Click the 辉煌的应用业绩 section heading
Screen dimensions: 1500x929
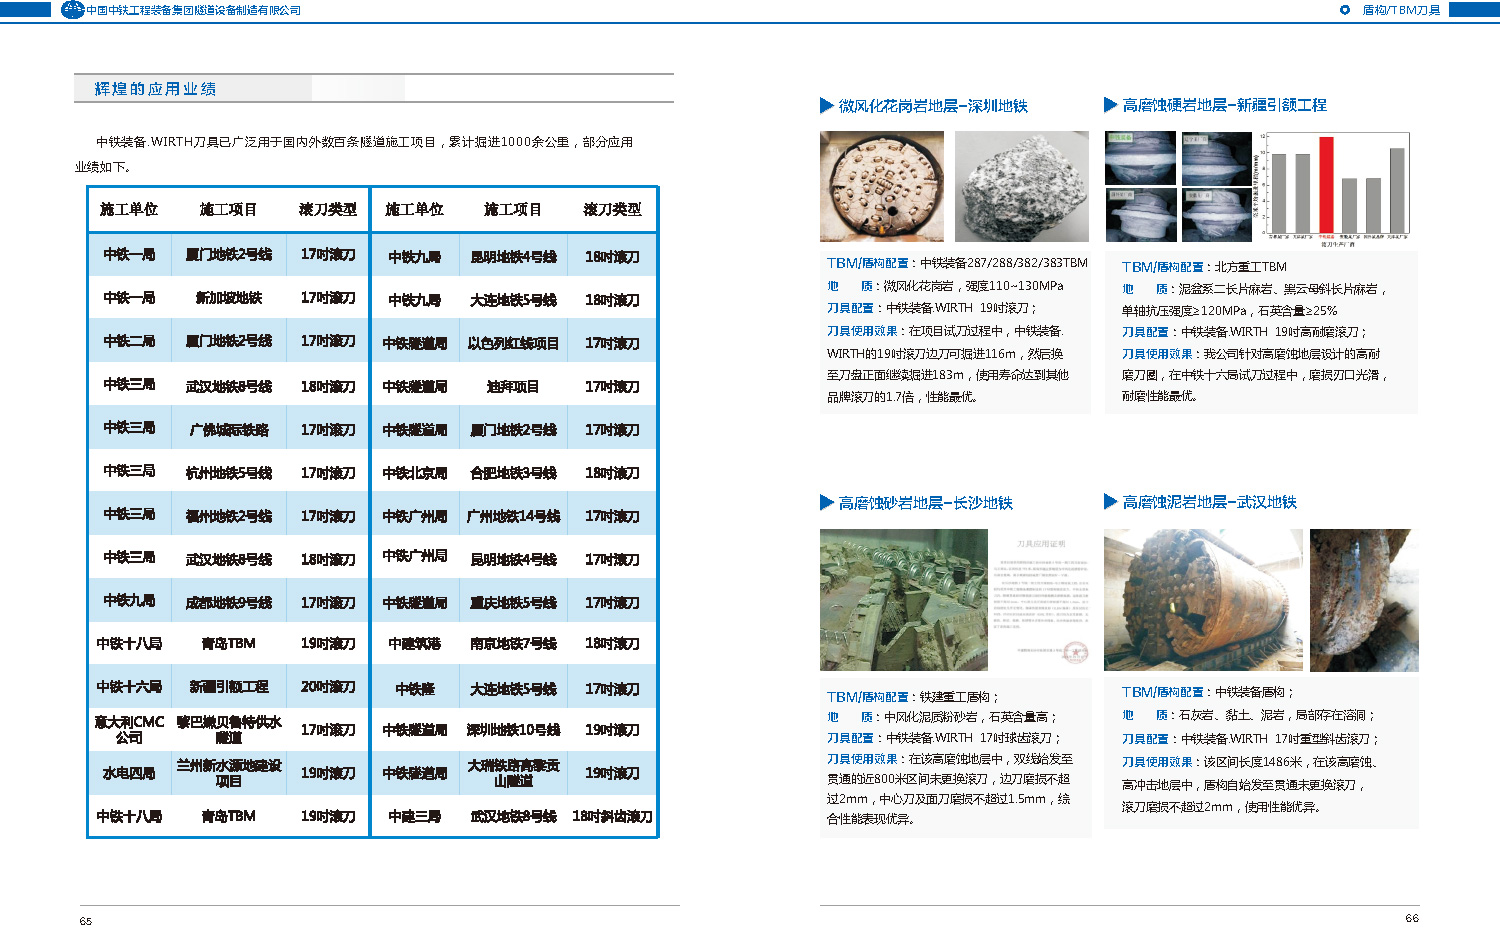coord(155,89)
